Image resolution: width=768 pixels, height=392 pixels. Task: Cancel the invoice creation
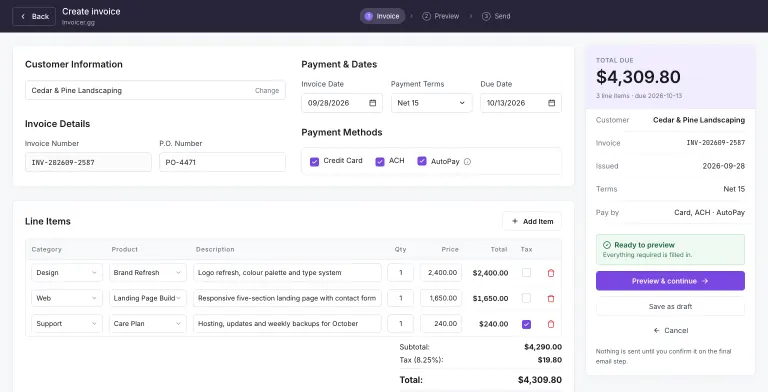[x=671, y=330]
